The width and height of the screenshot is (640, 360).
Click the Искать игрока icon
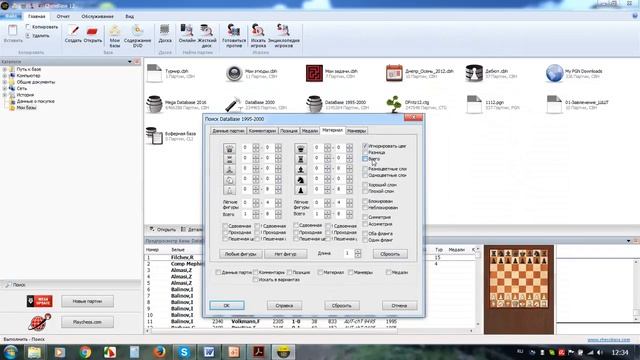pos(258,36)
